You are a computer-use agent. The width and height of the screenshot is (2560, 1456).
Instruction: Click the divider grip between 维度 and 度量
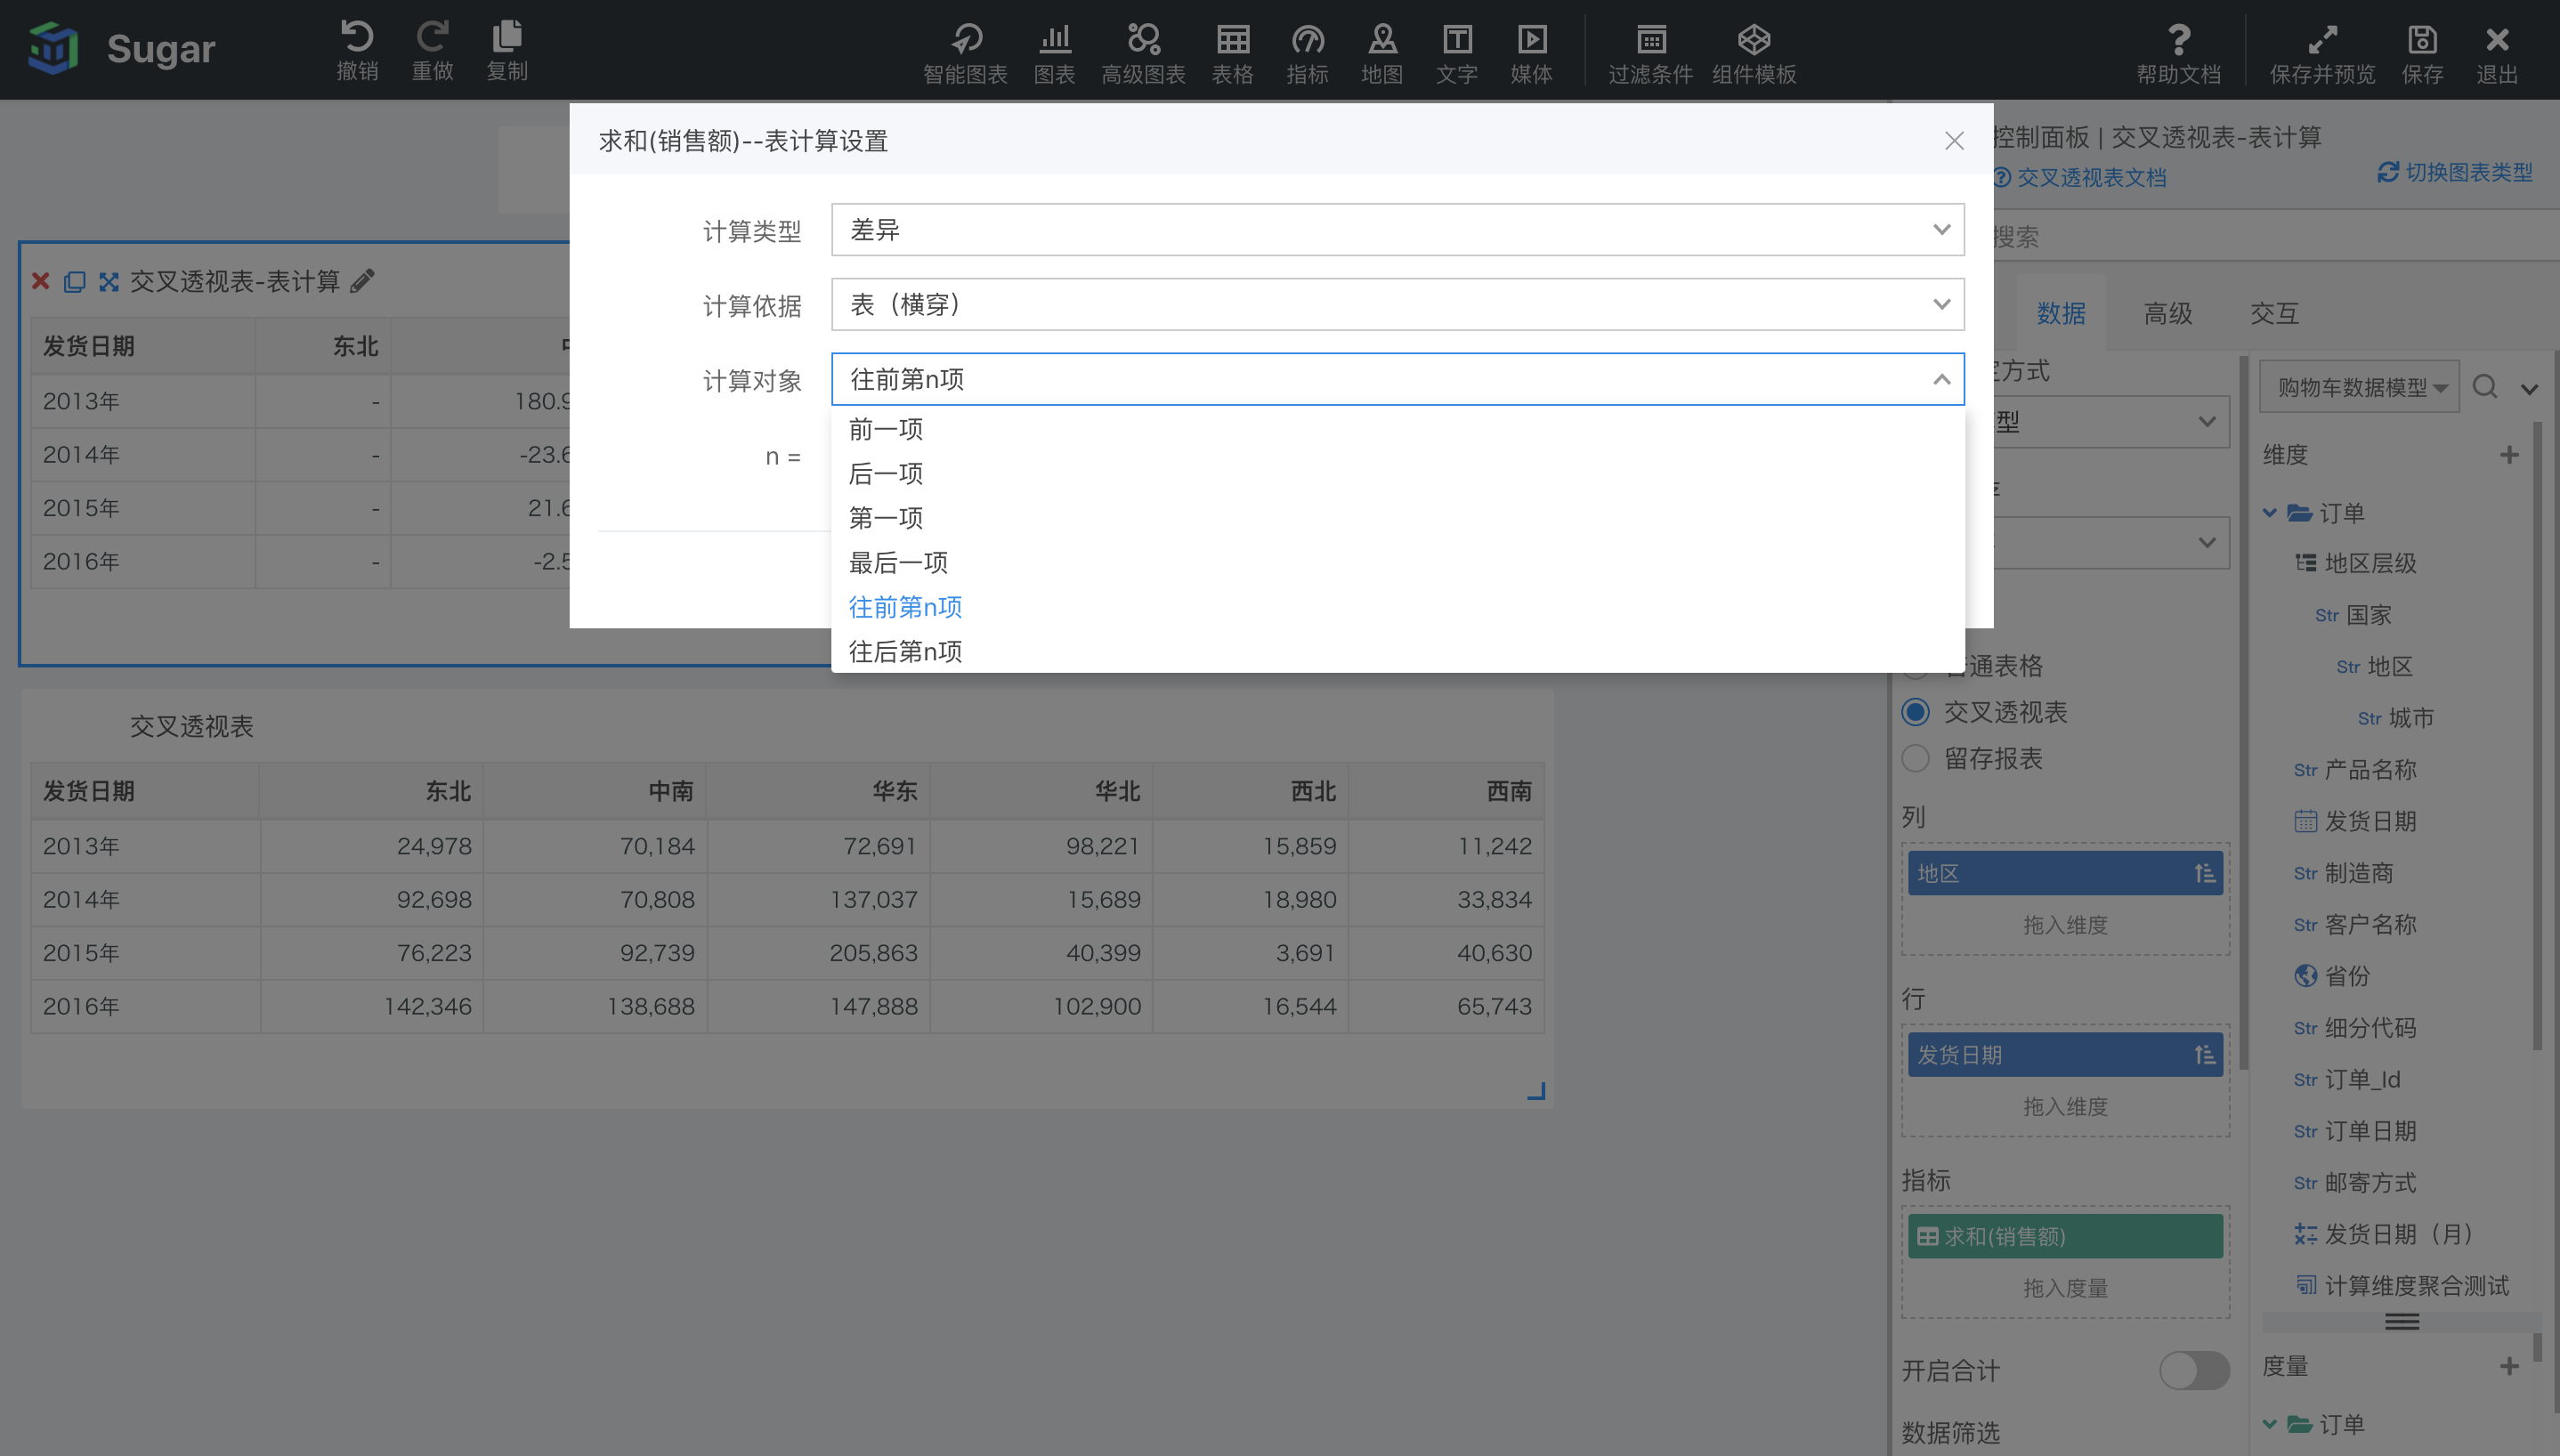(2402, 1322)
